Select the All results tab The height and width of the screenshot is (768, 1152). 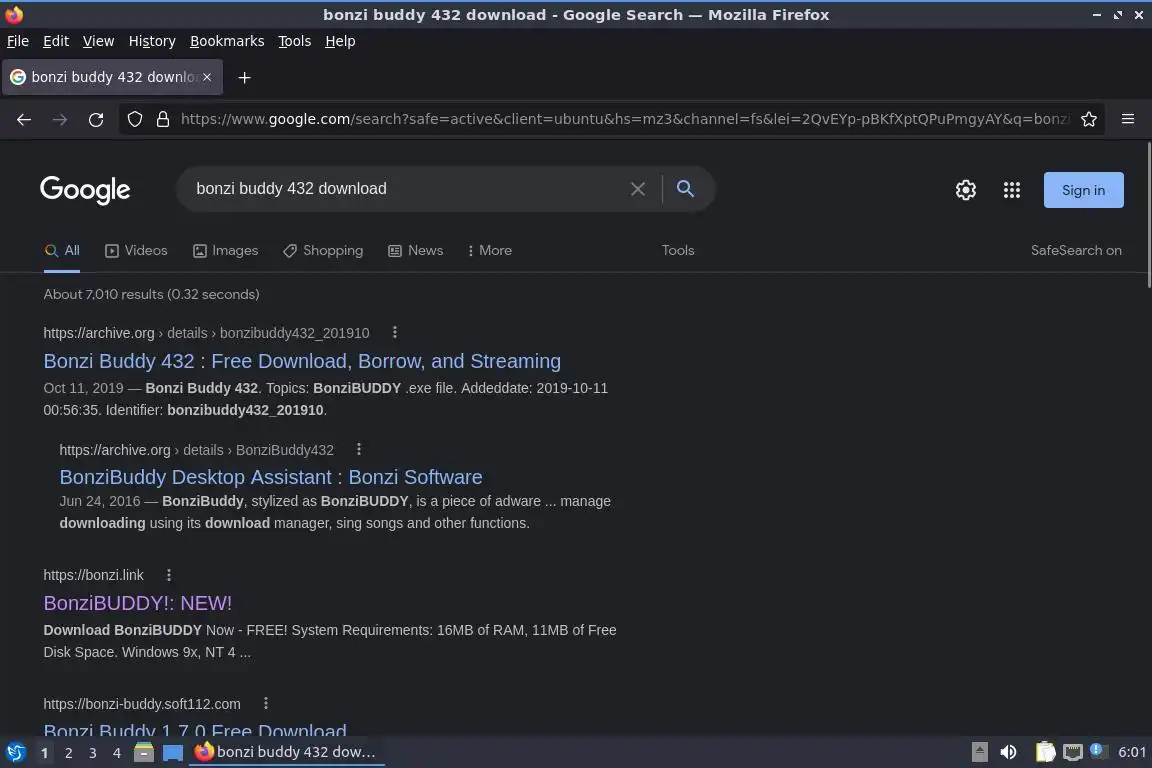(62, 251)
